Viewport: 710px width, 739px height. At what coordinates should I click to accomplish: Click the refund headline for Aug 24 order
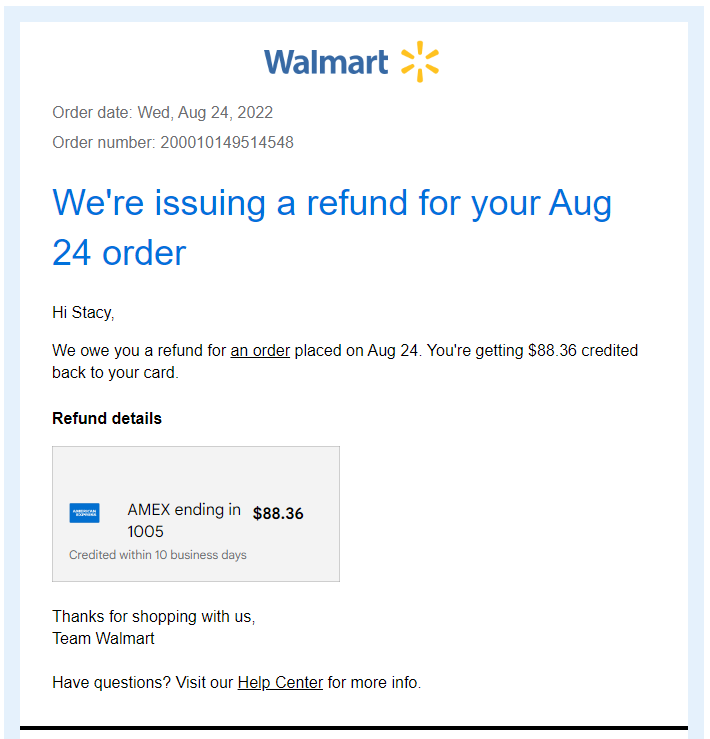tap(332, 227)
